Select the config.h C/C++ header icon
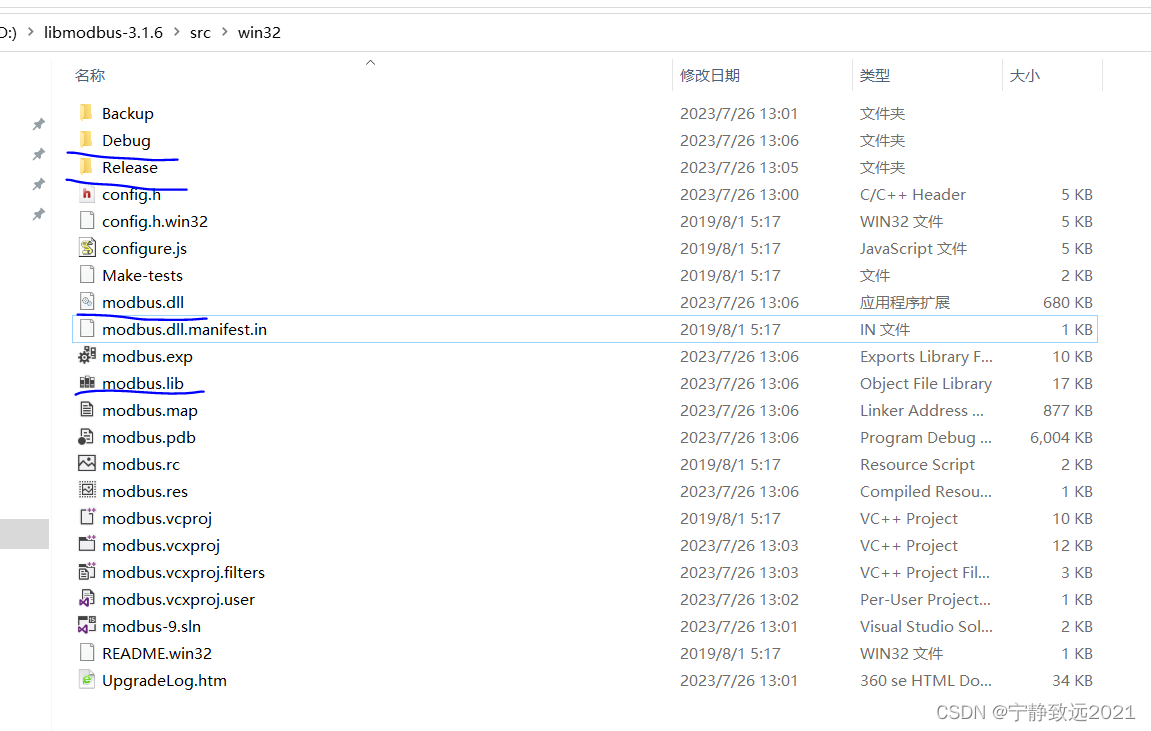The image size is (1151, 731). pos(86,193)
